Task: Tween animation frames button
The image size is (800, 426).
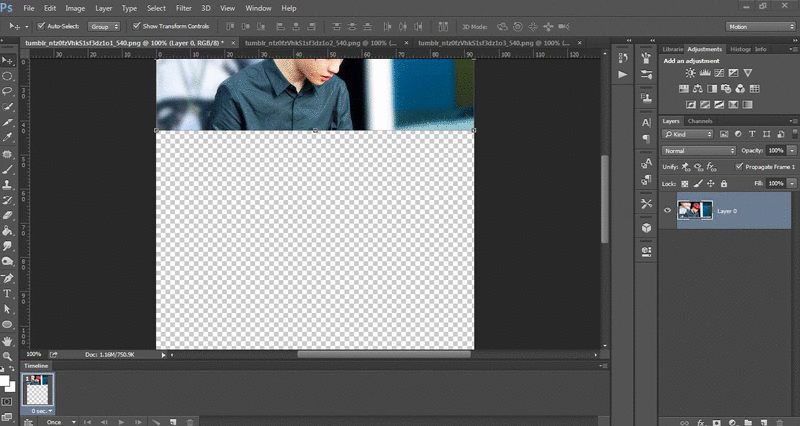Action: [x=156, y=422]
